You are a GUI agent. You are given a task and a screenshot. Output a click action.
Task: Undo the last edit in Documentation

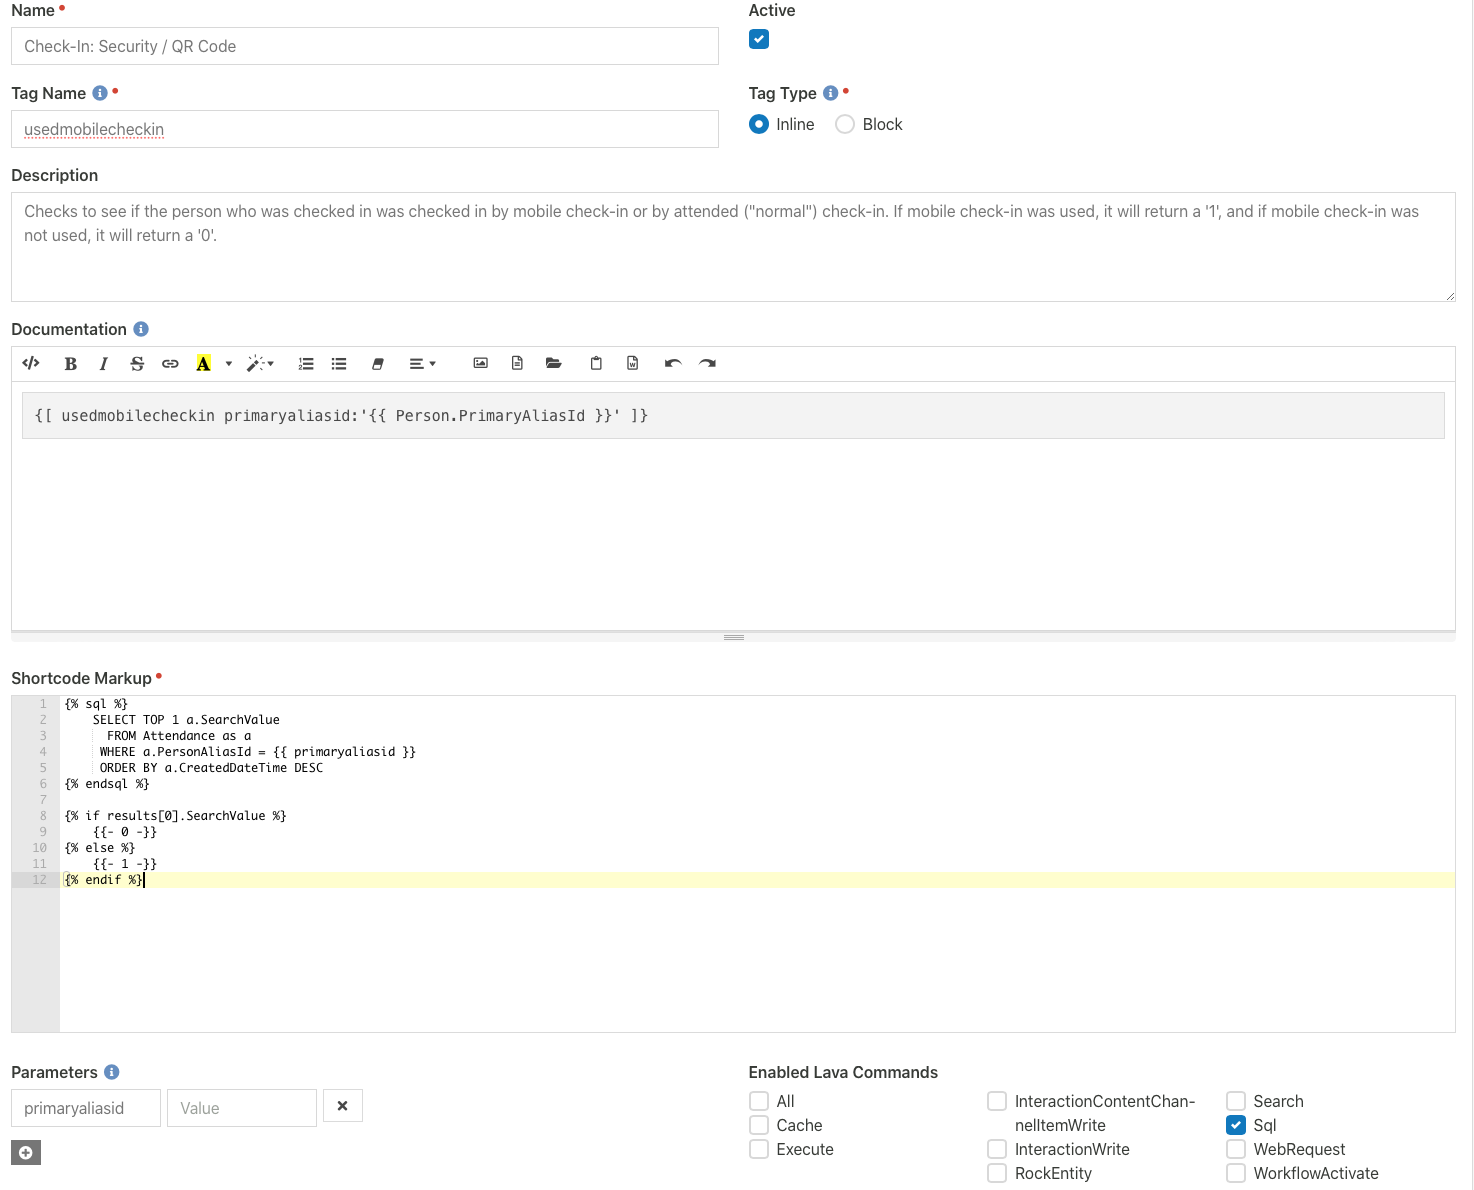coord(673,363)
